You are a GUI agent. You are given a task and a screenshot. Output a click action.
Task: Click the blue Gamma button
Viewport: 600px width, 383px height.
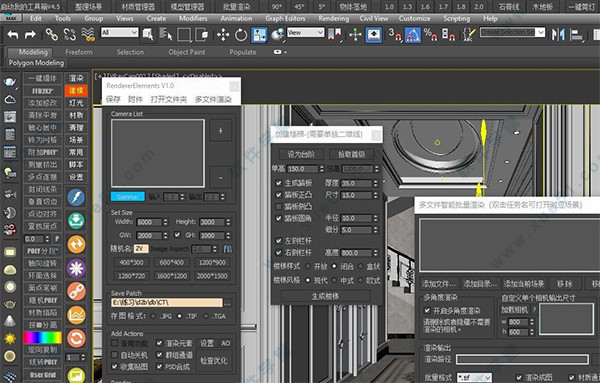coord(128,197)
